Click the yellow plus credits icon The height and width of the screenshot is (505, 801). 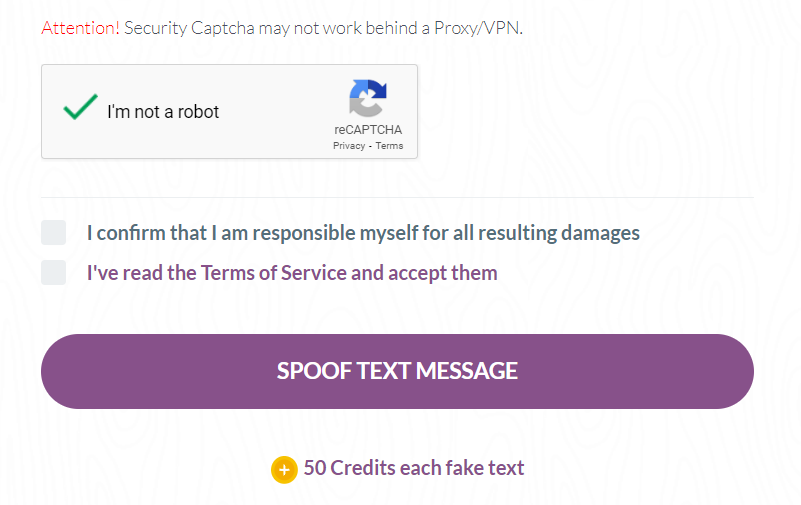coord(285,469)
